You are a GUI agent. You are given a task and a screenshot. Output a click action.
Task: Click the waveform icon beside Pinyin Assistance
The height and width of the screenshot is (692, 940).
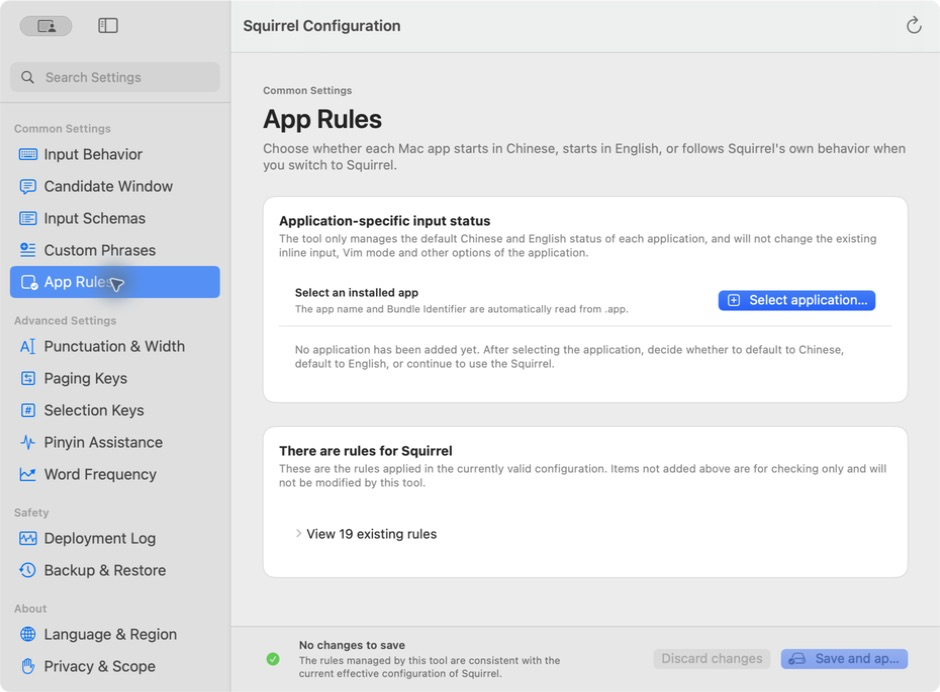click(x=28, y=443)
